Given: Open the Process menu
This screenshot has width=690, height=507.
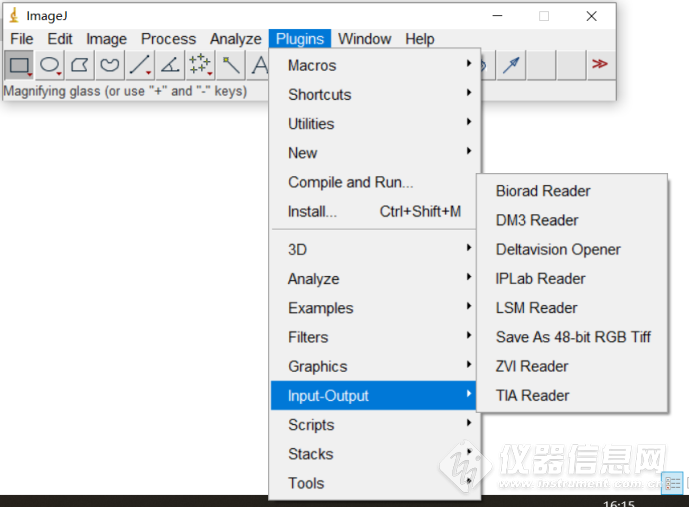Looking at the screenshot, I should pos(168,39).
